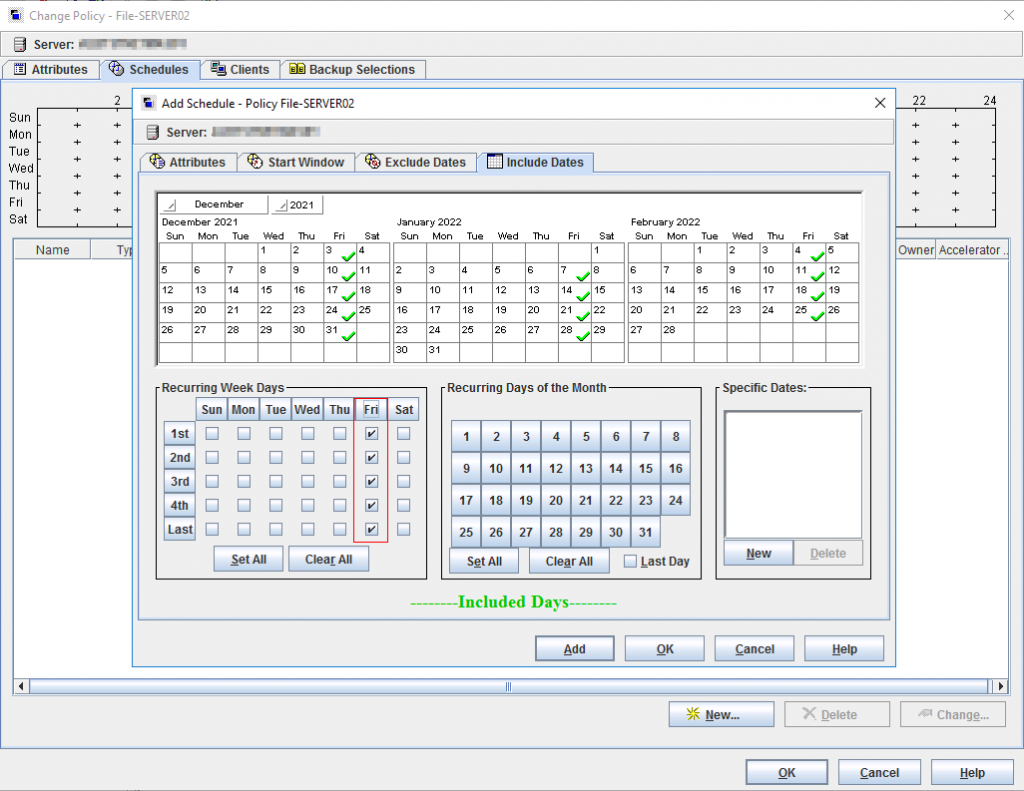This screenshot has width=1024, height=791.
Task: Click the horizontal scrollbar in schedule list
Action: point(508,687)
